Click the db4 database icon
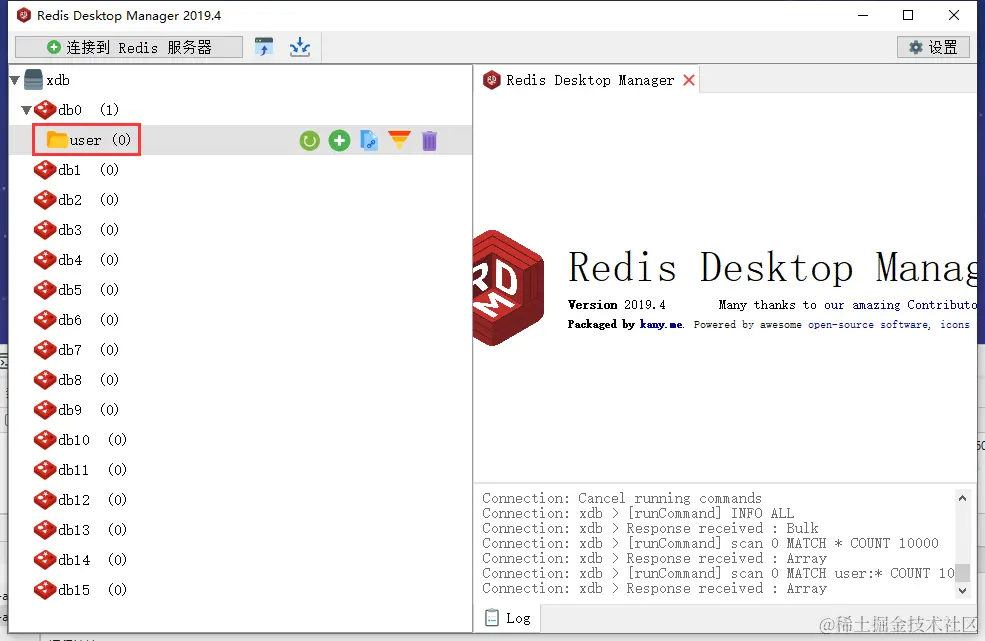 [x=45, y=260]
